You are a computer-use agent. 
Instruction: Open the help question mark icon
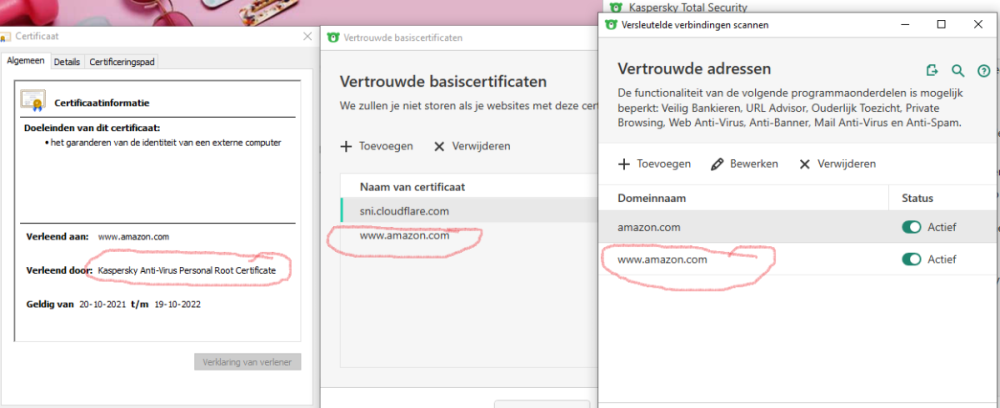983,70
